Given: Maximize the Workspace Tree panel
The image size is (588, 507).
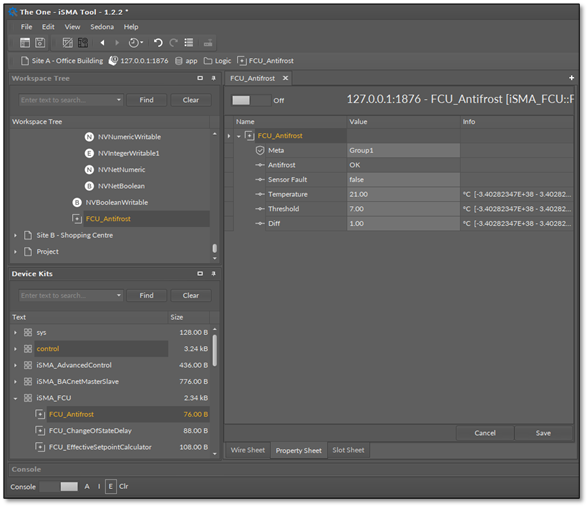Looking at the screenshot, I should pos(200,78).
